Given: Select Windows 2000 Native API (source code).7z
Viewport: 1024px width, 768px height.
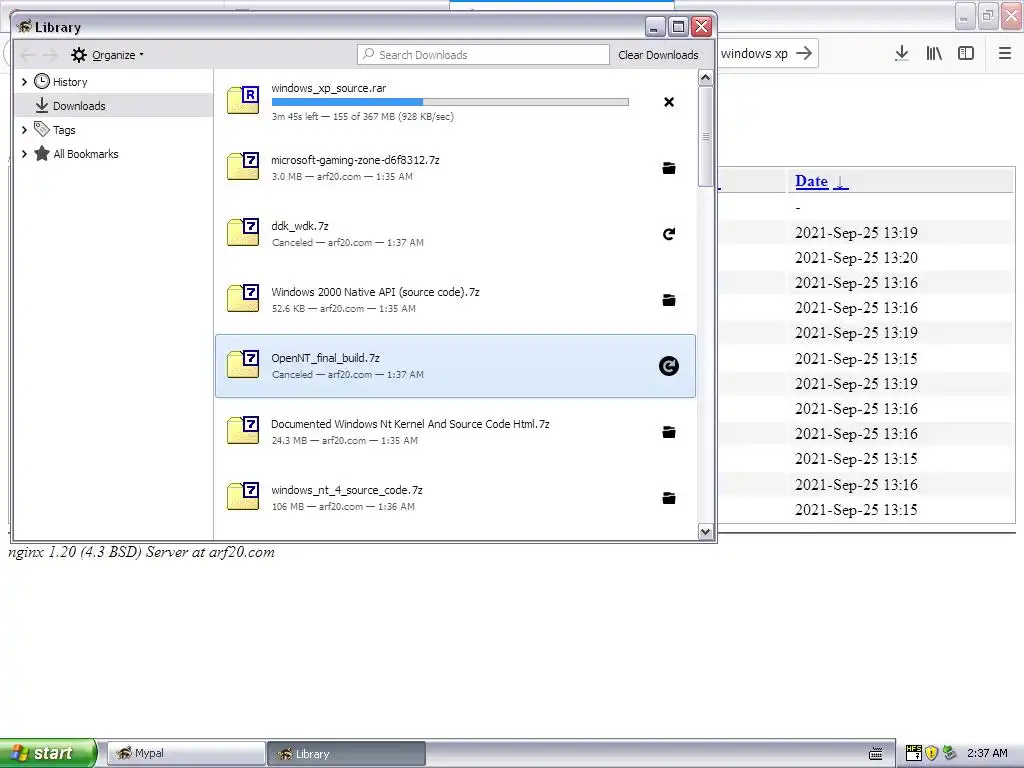Looking at the screenshot, I should (x=455, y=300).
